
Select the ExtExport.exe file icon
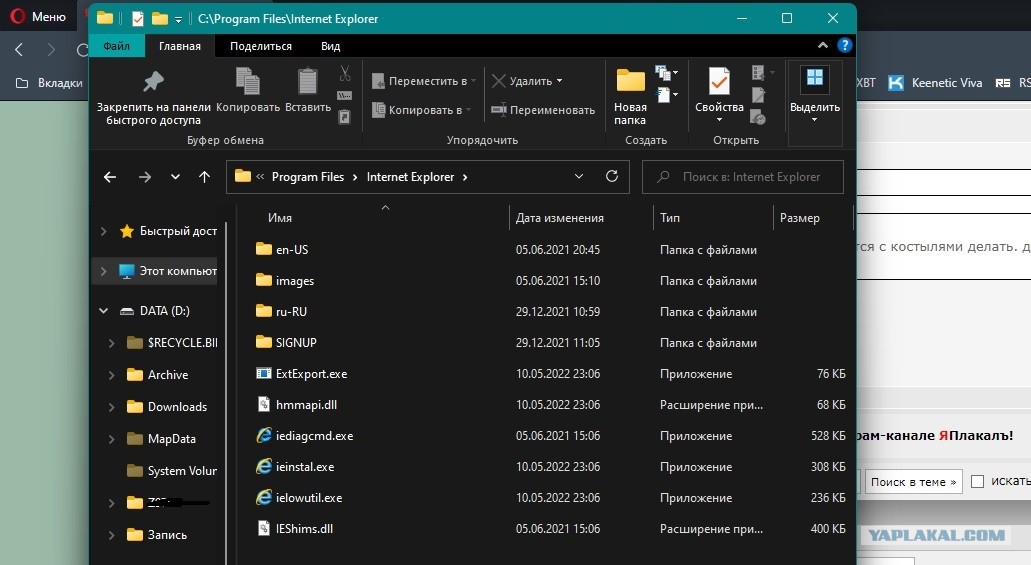tap(264, 374)
